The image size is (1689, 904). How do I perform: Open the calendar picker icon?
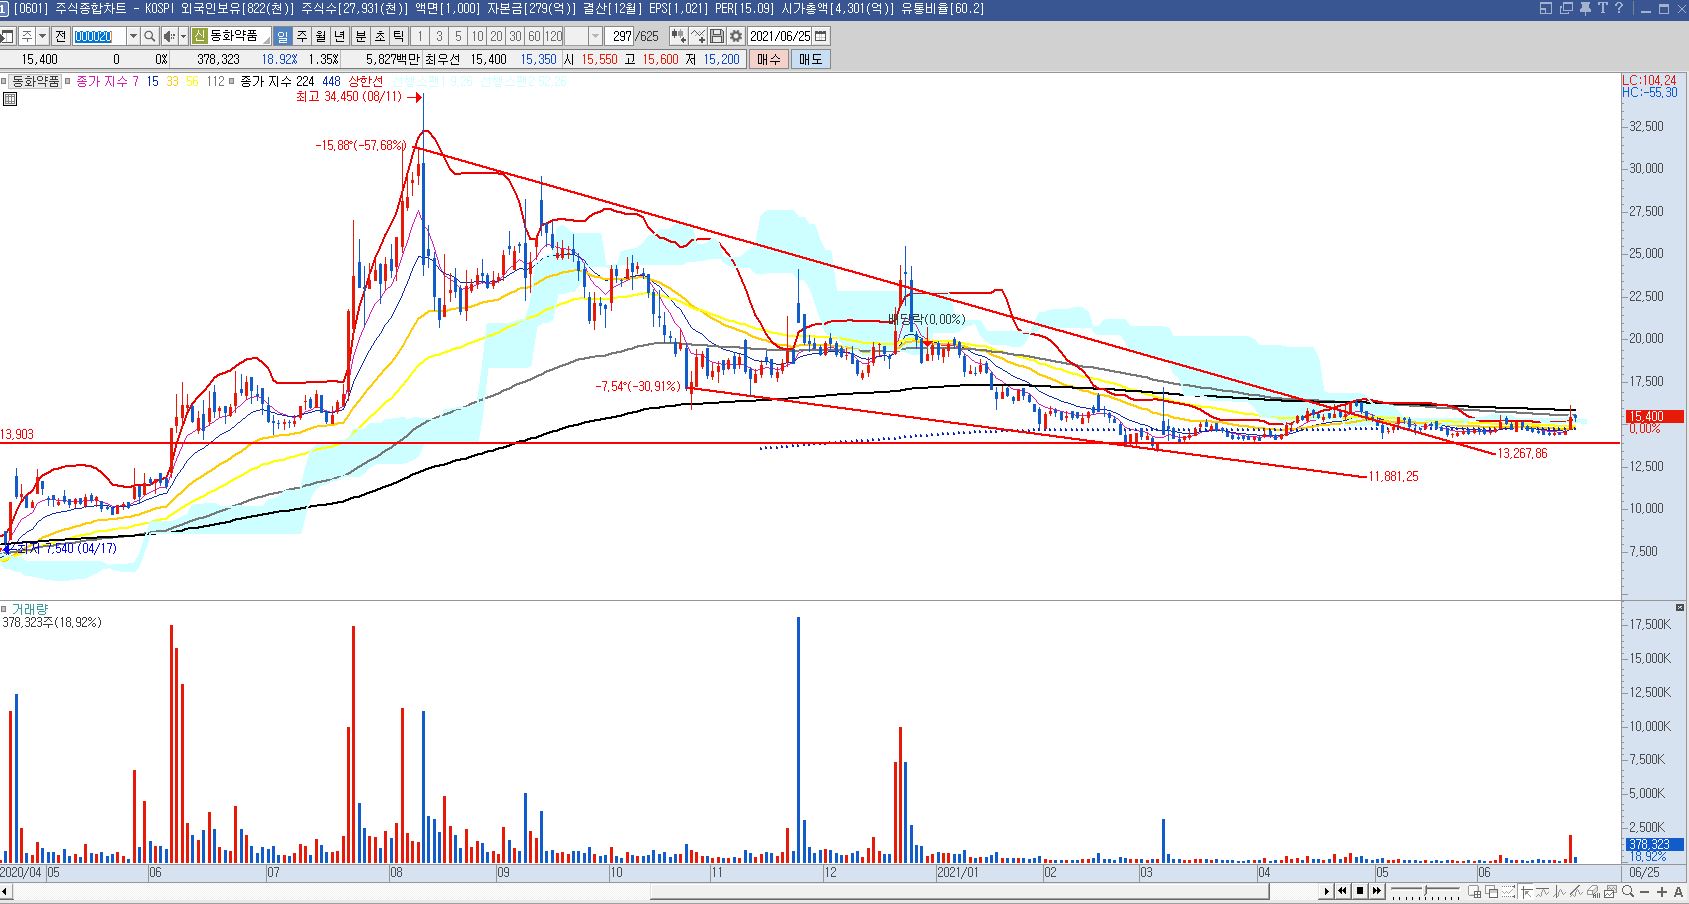(x=820, y=36)
